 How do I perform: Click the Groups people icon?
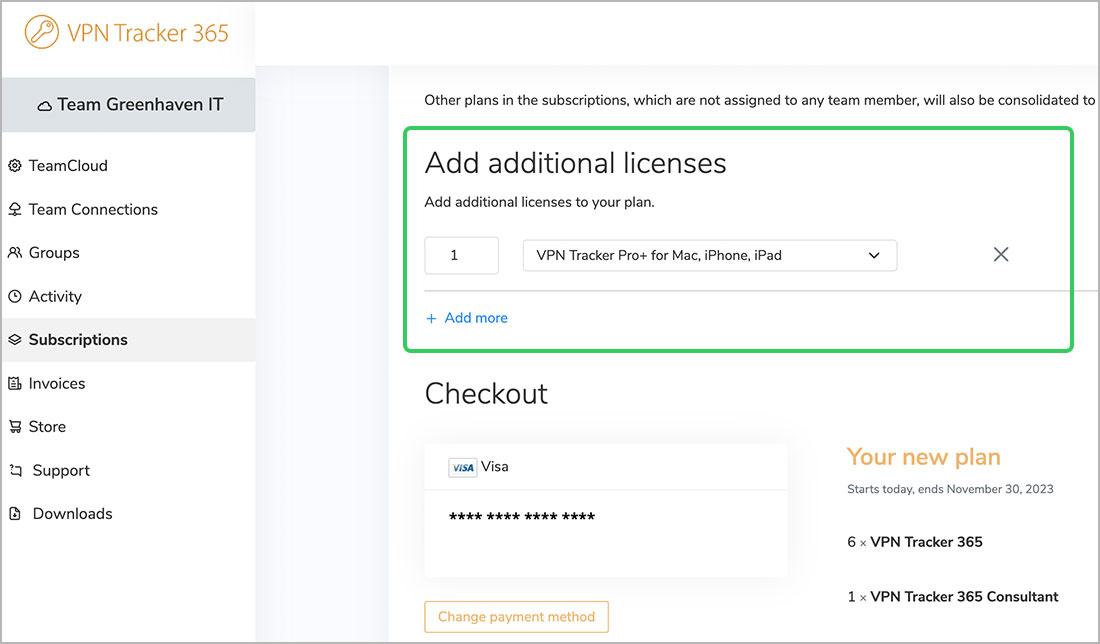click(14, 253)
